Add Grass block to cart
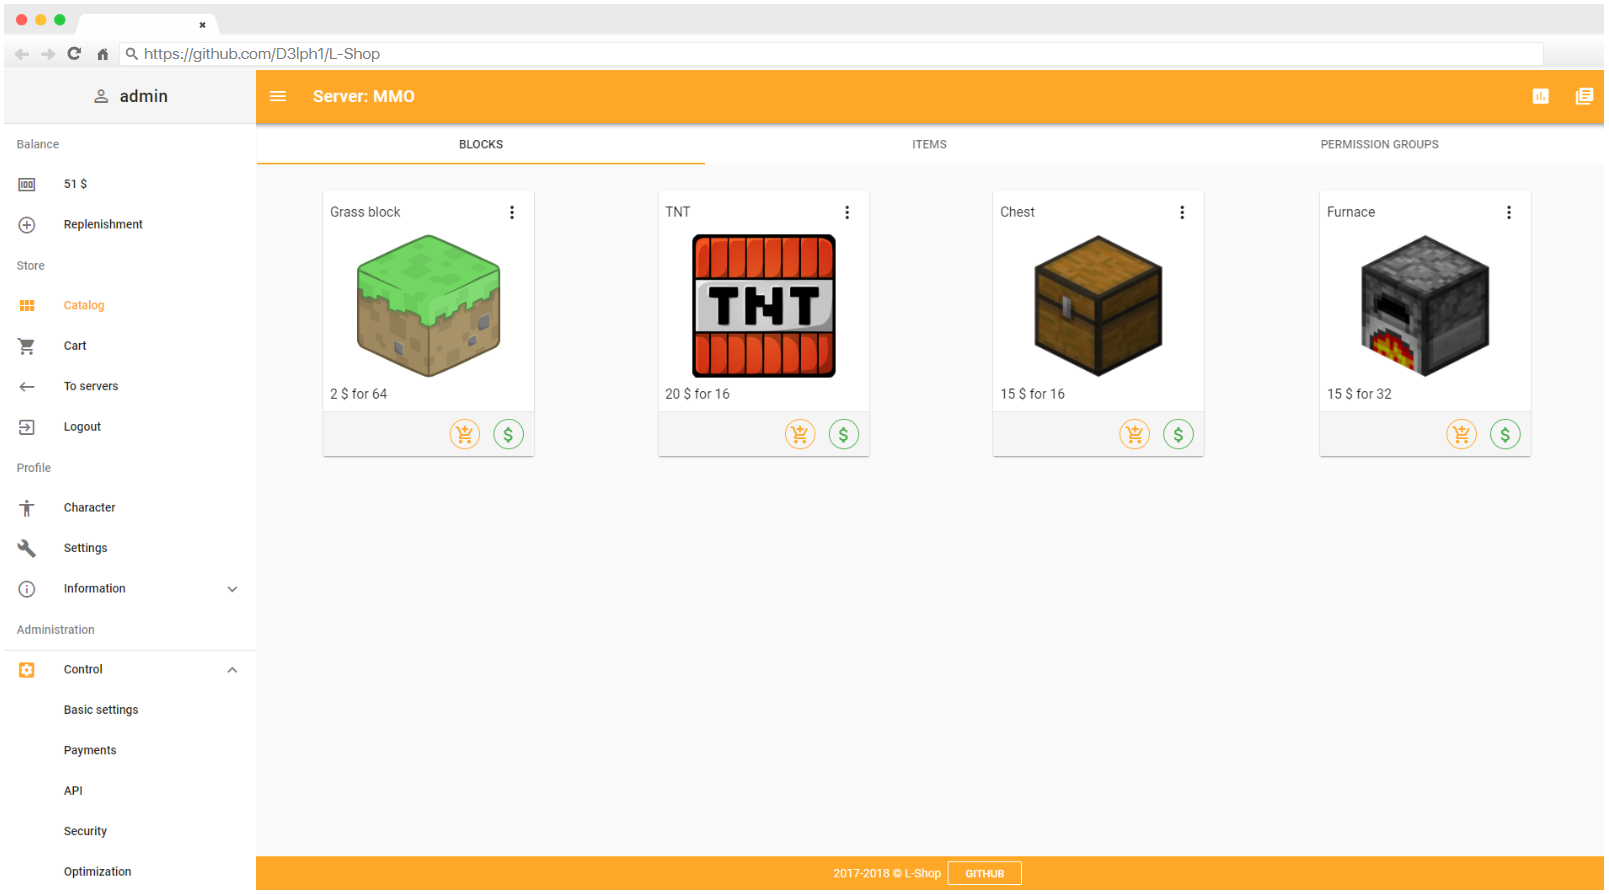 [x=465, y=435]
